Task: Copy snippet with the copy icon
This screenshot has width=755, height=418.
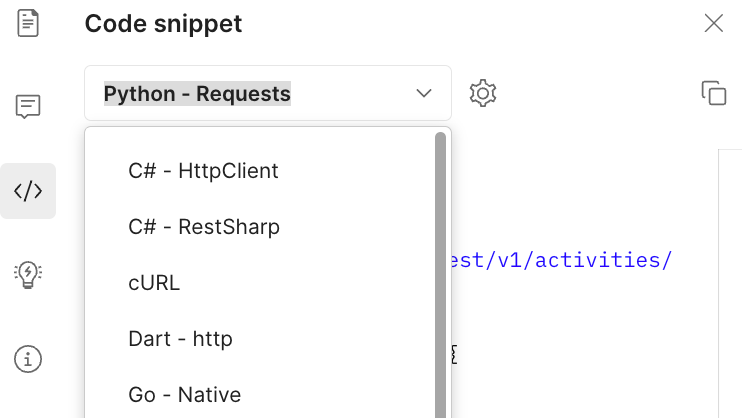Action: pyautogui.click(x=714, y=93)
